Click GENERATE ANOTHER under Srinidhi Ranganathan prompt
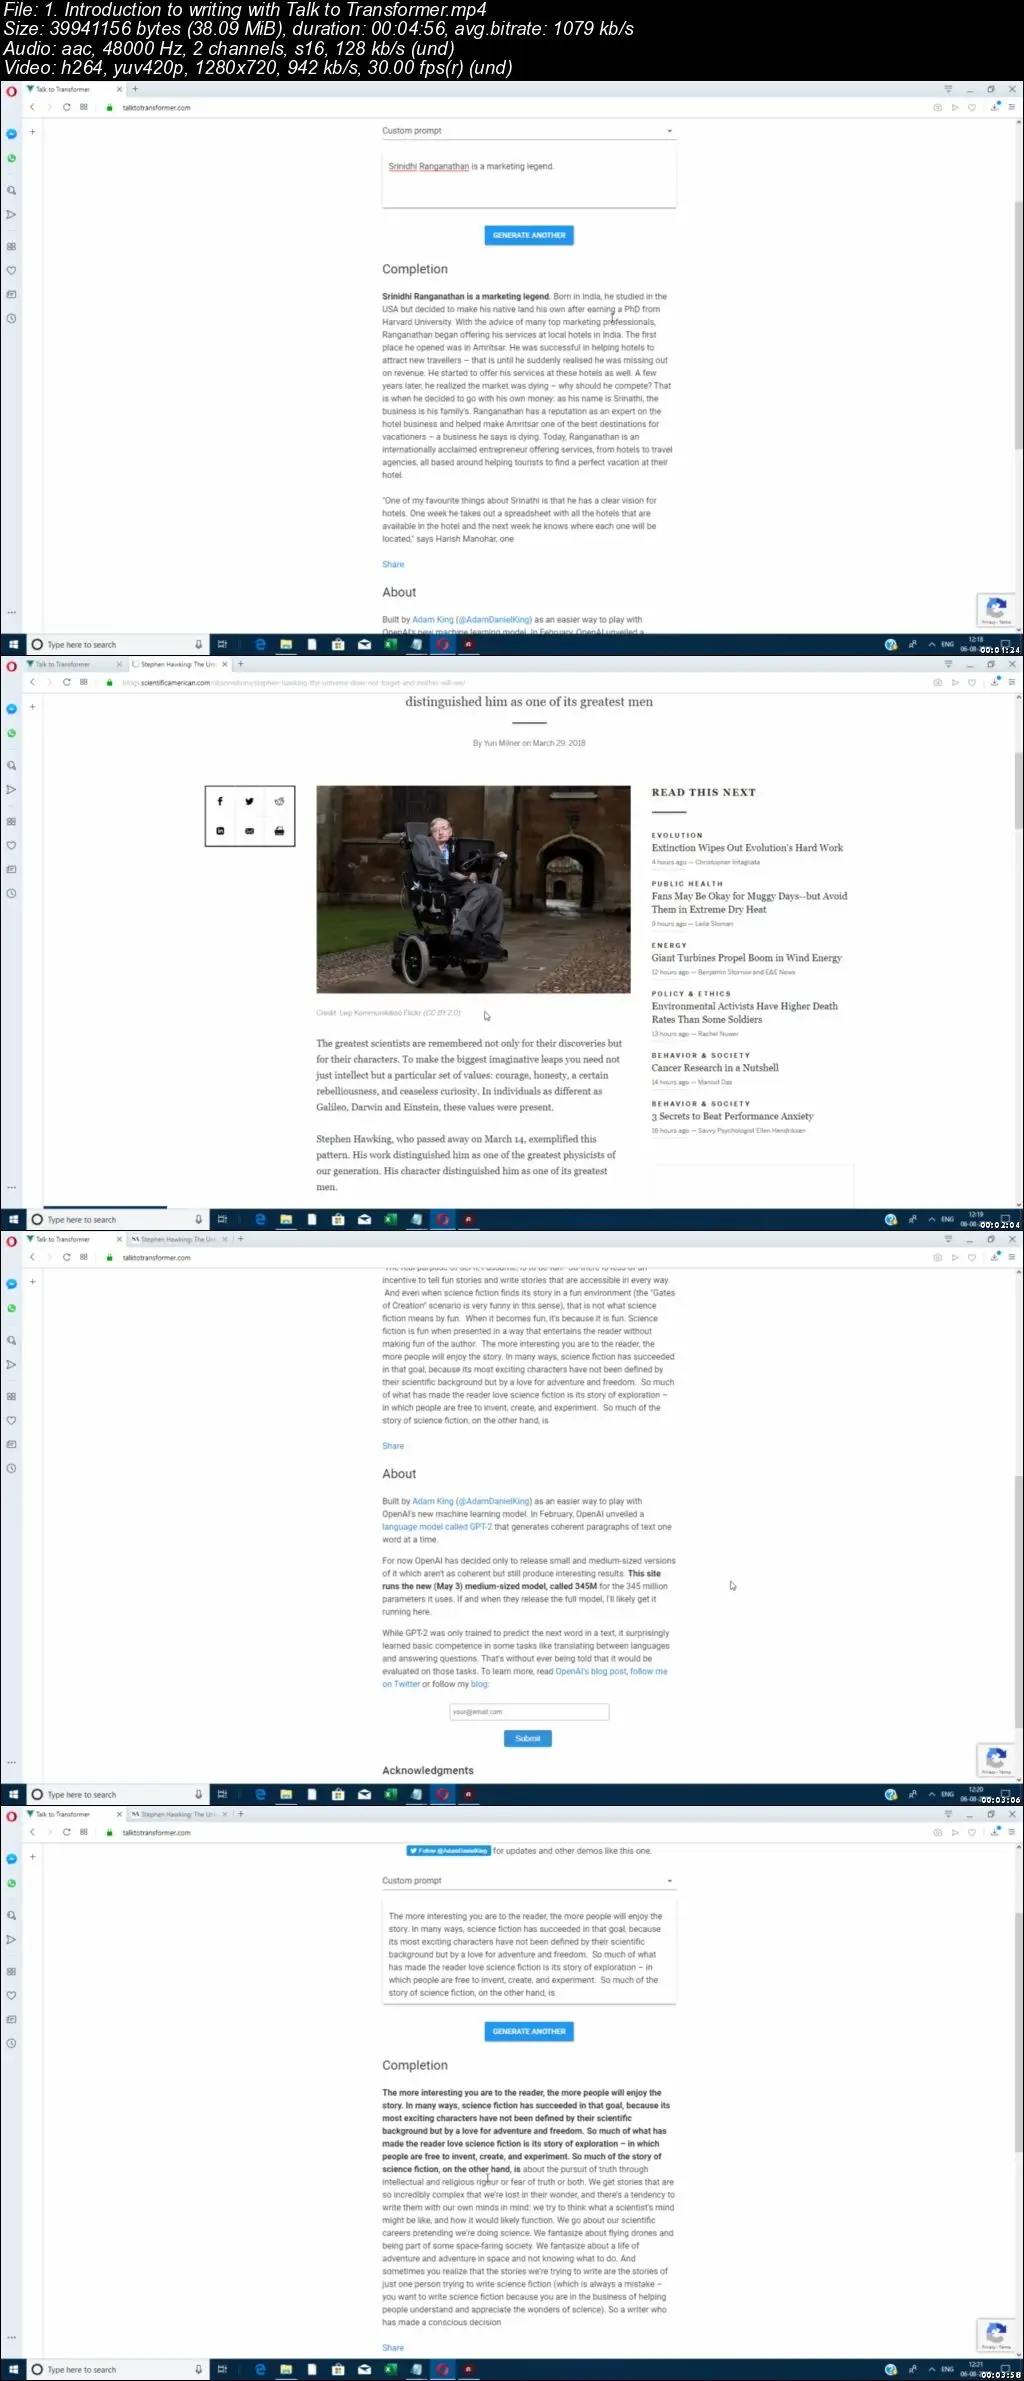The image size is (1024, 2381). coord(529,235)
